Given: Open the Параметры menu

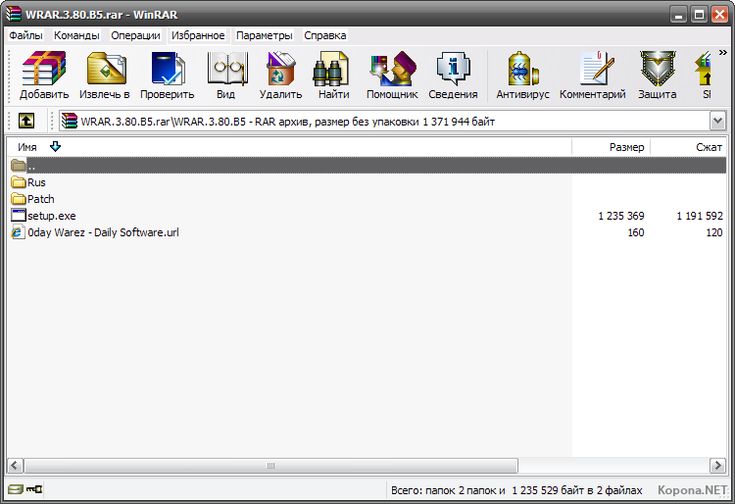Looking at the screenshot, I should pos(264,35).
